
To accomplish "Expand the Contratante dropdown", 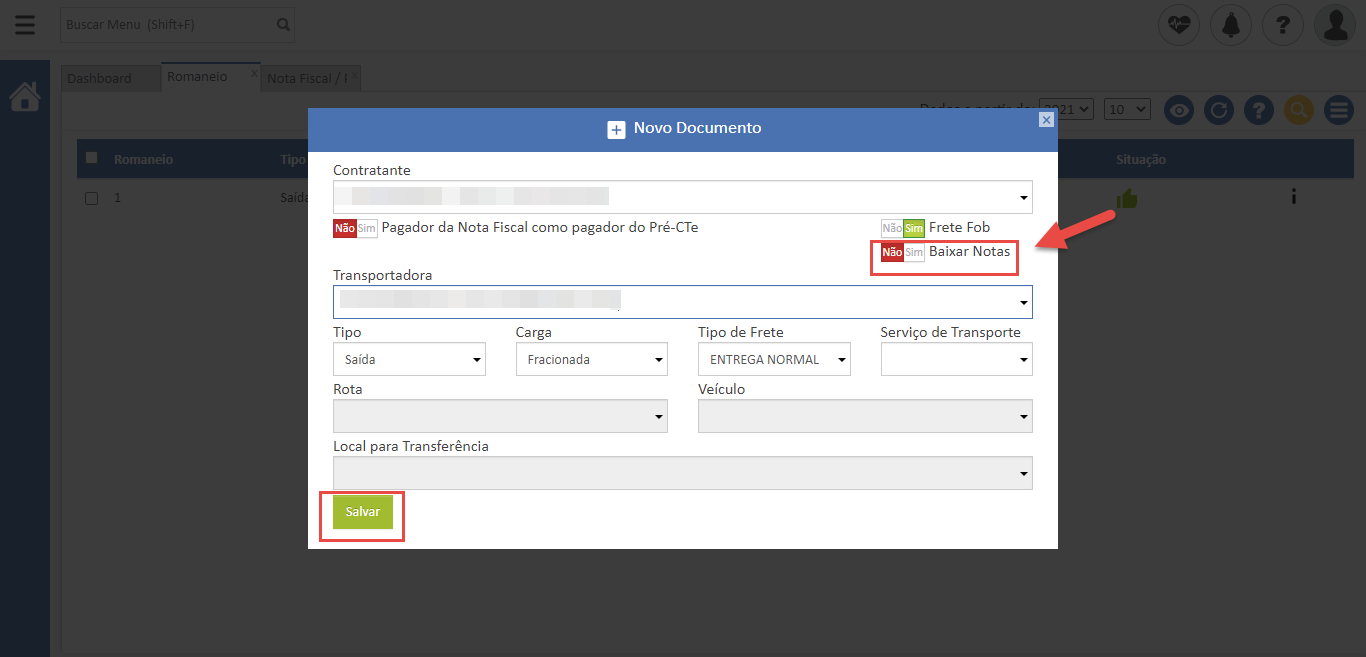I will click(x=682, y=197).
